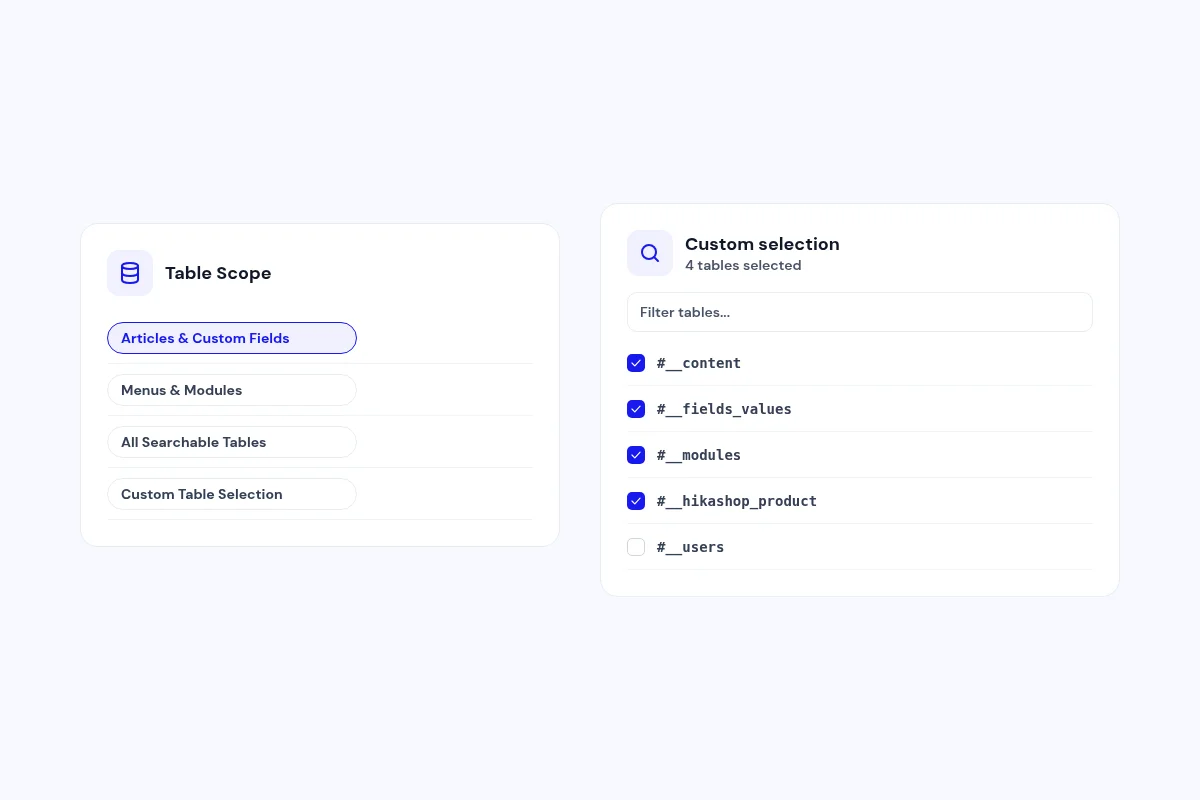Select the Articles & Custom Fields option
This screenshot has width=1200, height=800.
[232, 338]
